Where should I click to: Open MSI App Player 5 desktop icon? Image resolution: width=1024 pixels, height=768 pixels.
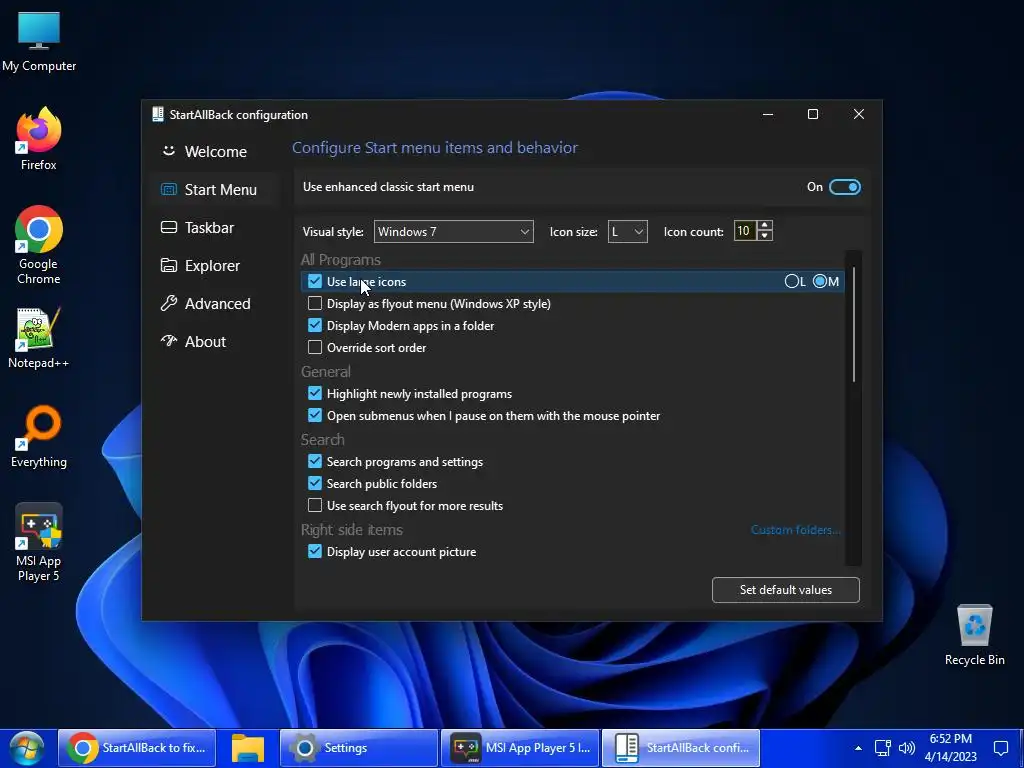39,542
